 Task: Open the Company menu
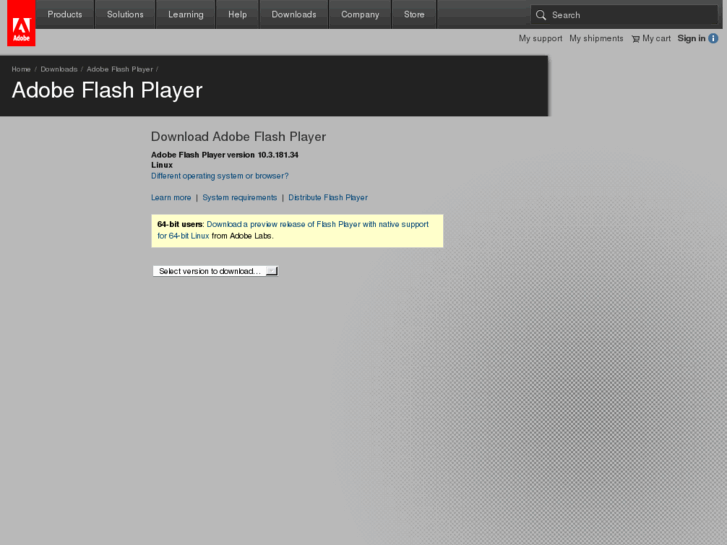point(360,14)
